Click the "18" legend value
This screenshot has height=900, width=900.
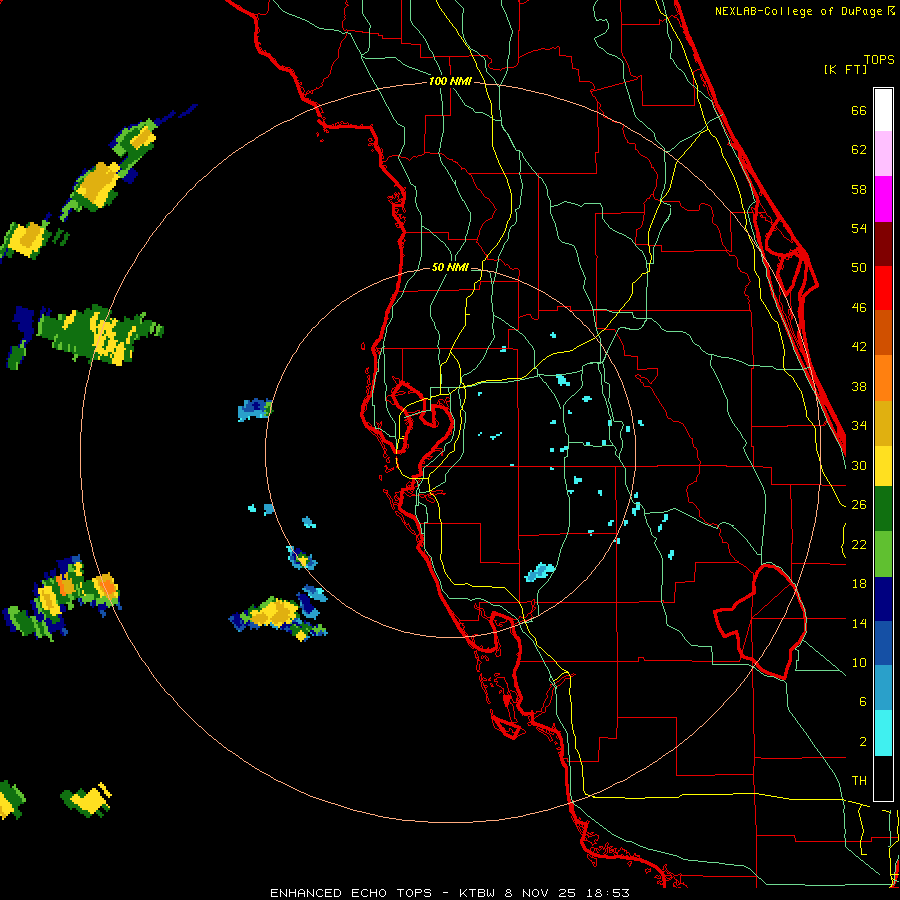click(859, 584)
